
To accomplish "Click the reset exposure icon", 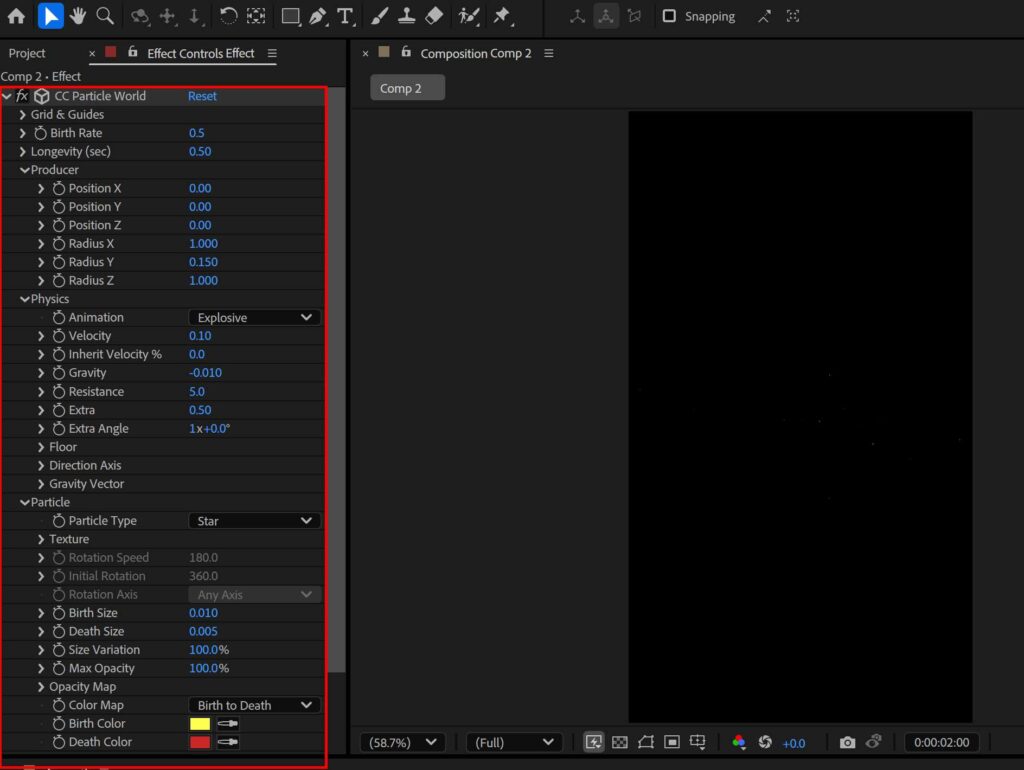I will pyautogui.click(x=765, y=743).
